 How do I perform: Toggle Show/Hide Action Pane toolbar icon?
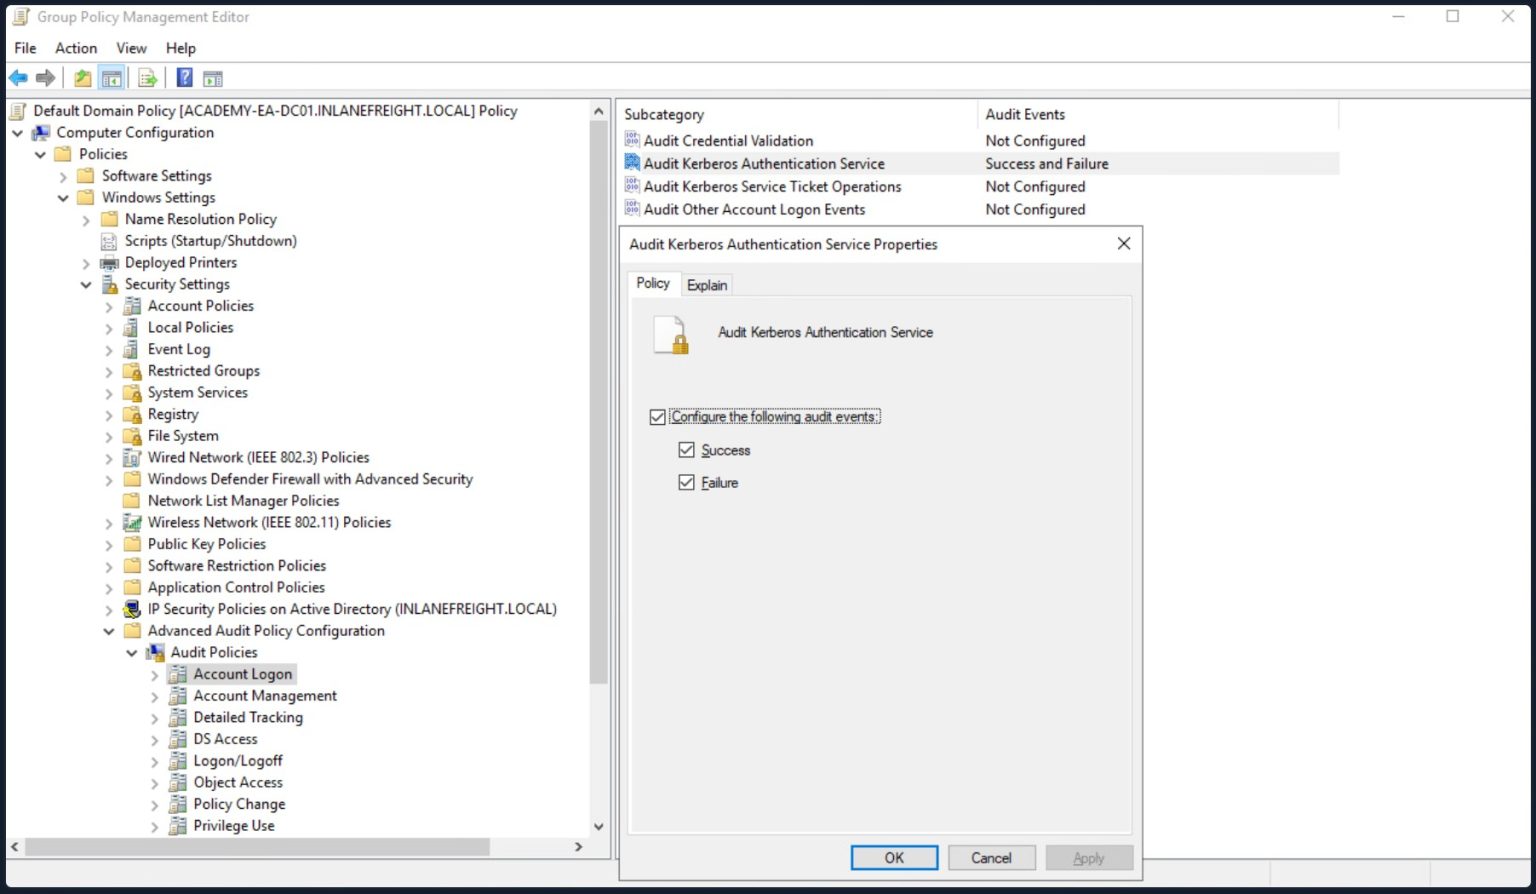coord(212,78)
